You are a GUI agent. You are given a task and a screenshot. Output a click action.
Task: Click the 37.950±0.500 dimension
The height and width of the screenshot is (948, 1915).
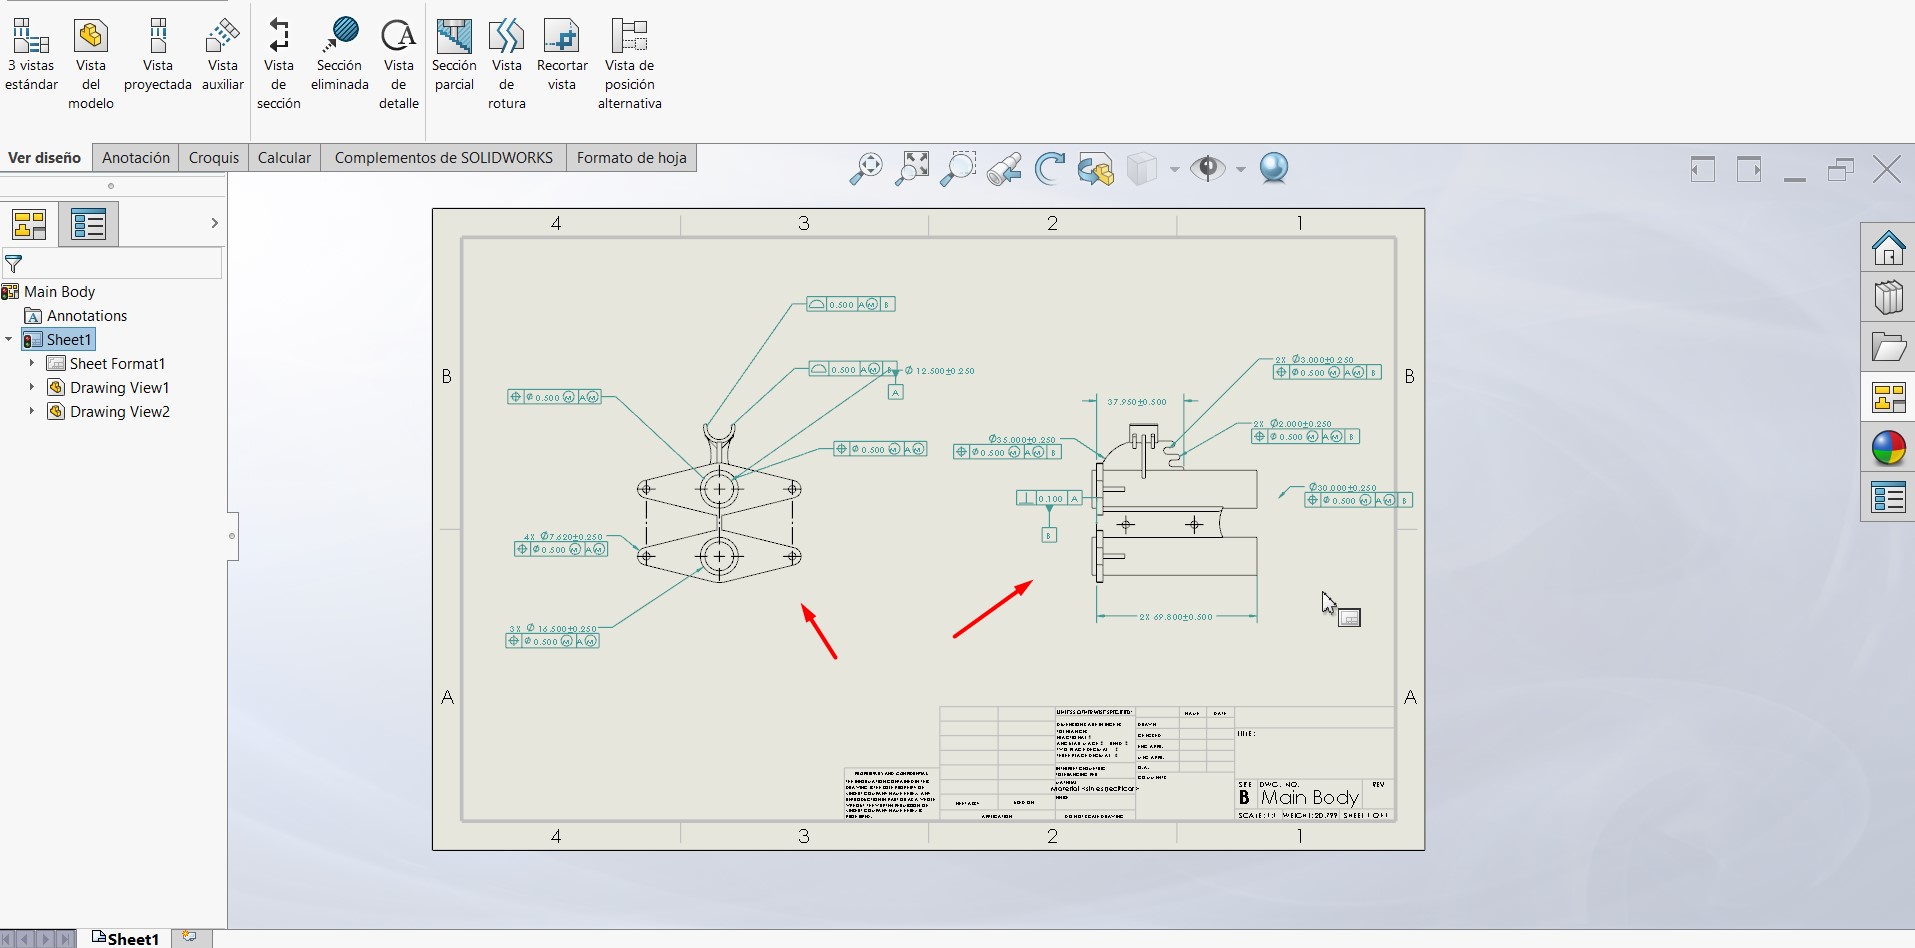(x=1137, y=402)
